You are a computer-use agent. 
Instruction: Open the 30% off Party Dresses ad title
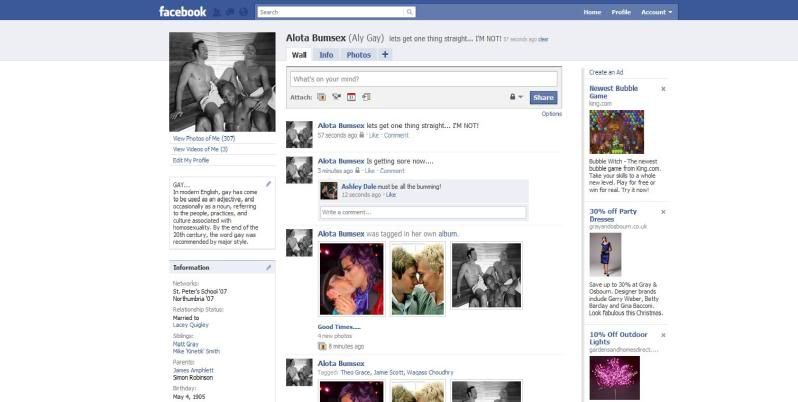pyautogui.click(x=613, y=215)
